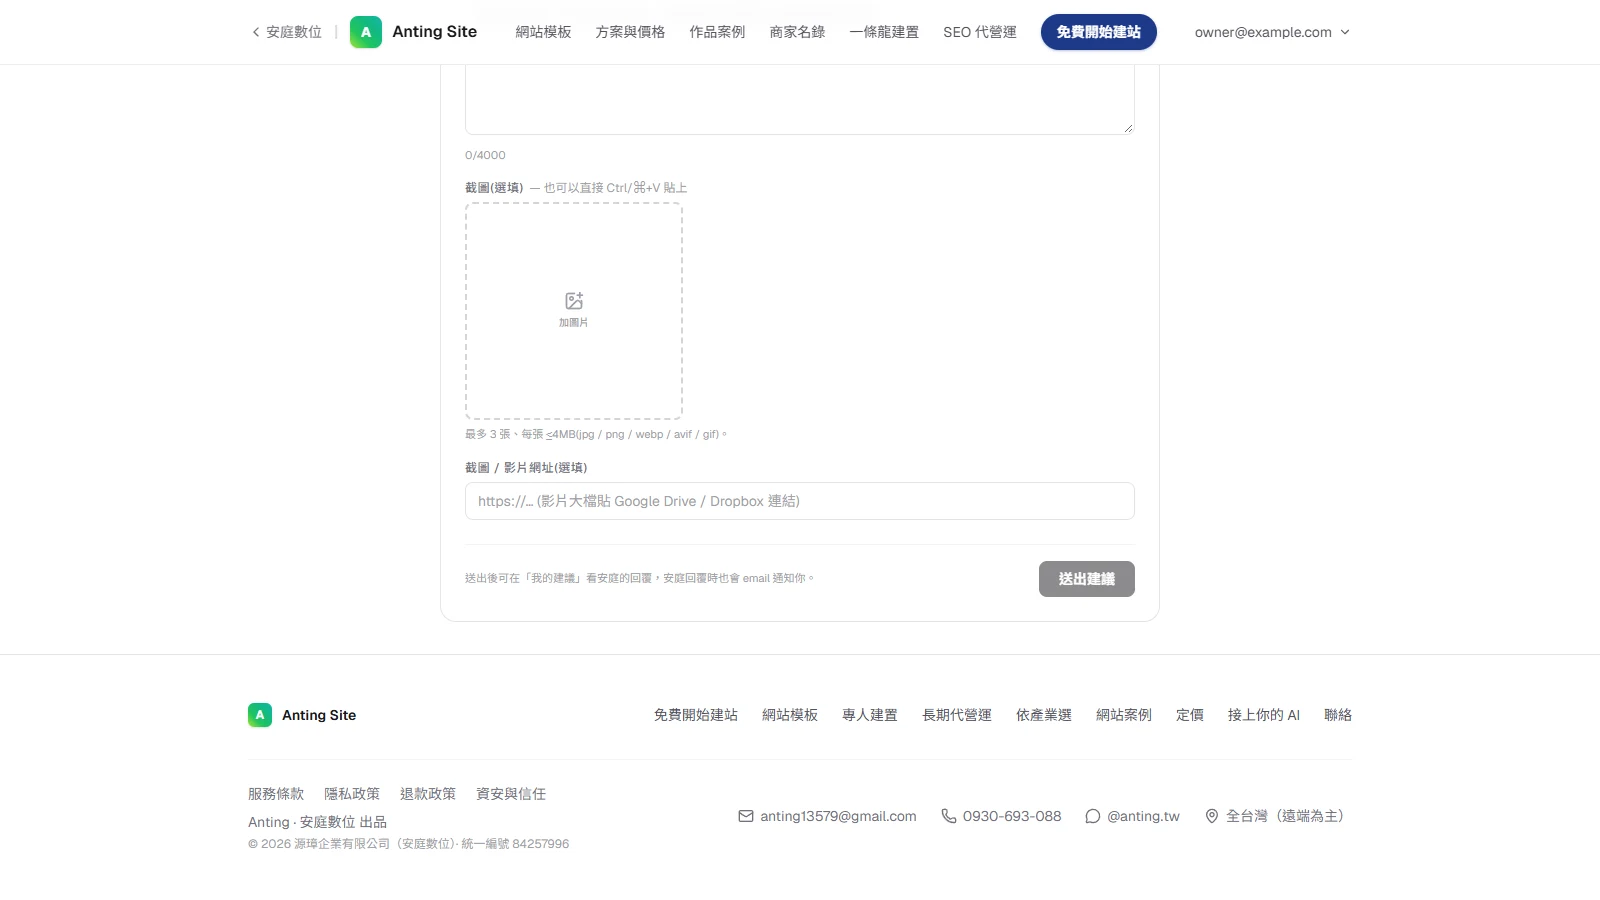
Task: Open the 退款政策 link in footer
Action: (x=428, y=794)
